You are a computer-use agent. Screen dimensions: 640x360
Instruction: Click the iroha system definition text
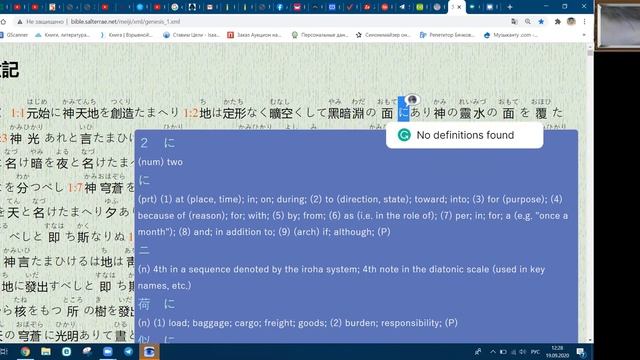[342, 277]
